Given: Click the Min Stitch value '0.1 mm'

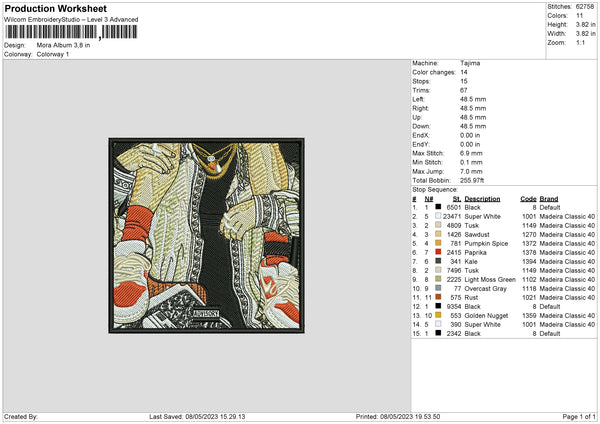Looking at the screenshot, I should [x=471, y=162].
